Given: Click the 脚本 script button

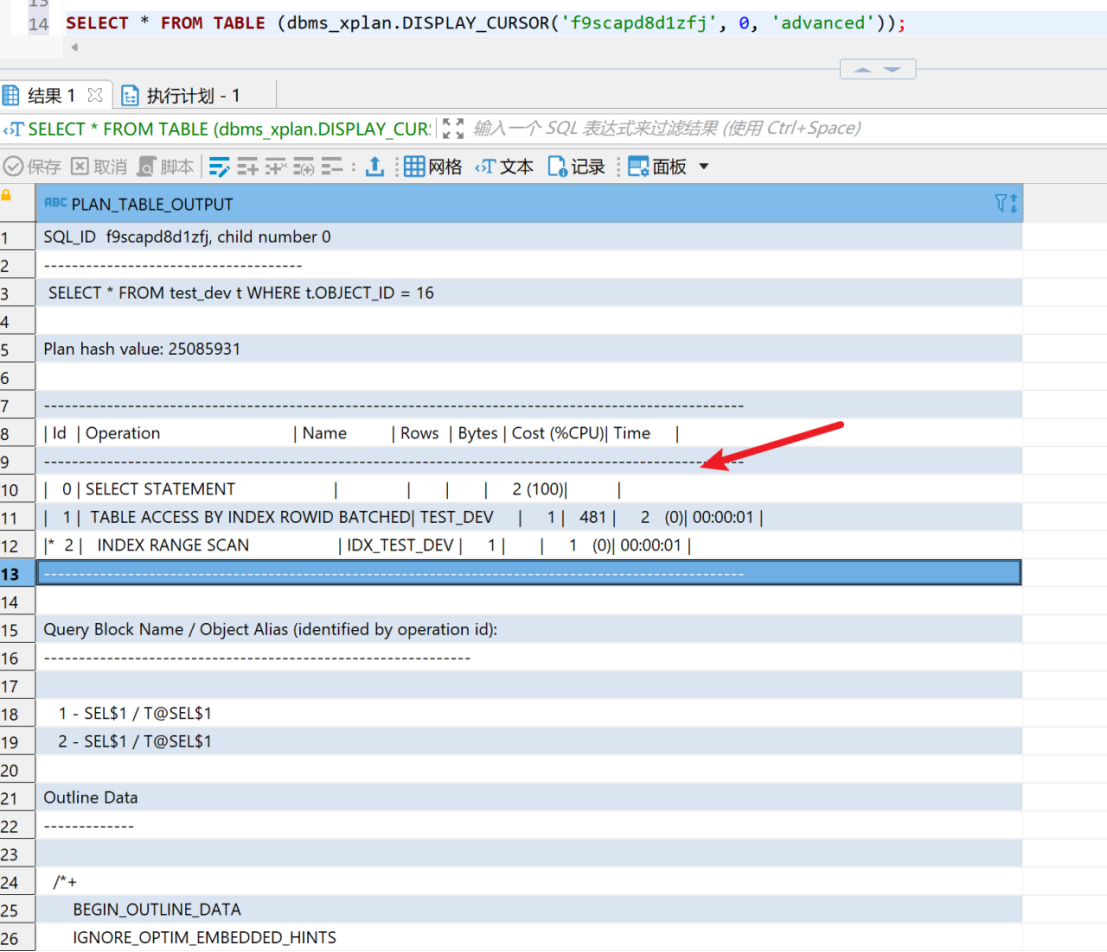Looking at the screenshot, I should click(x=166, y=167).
